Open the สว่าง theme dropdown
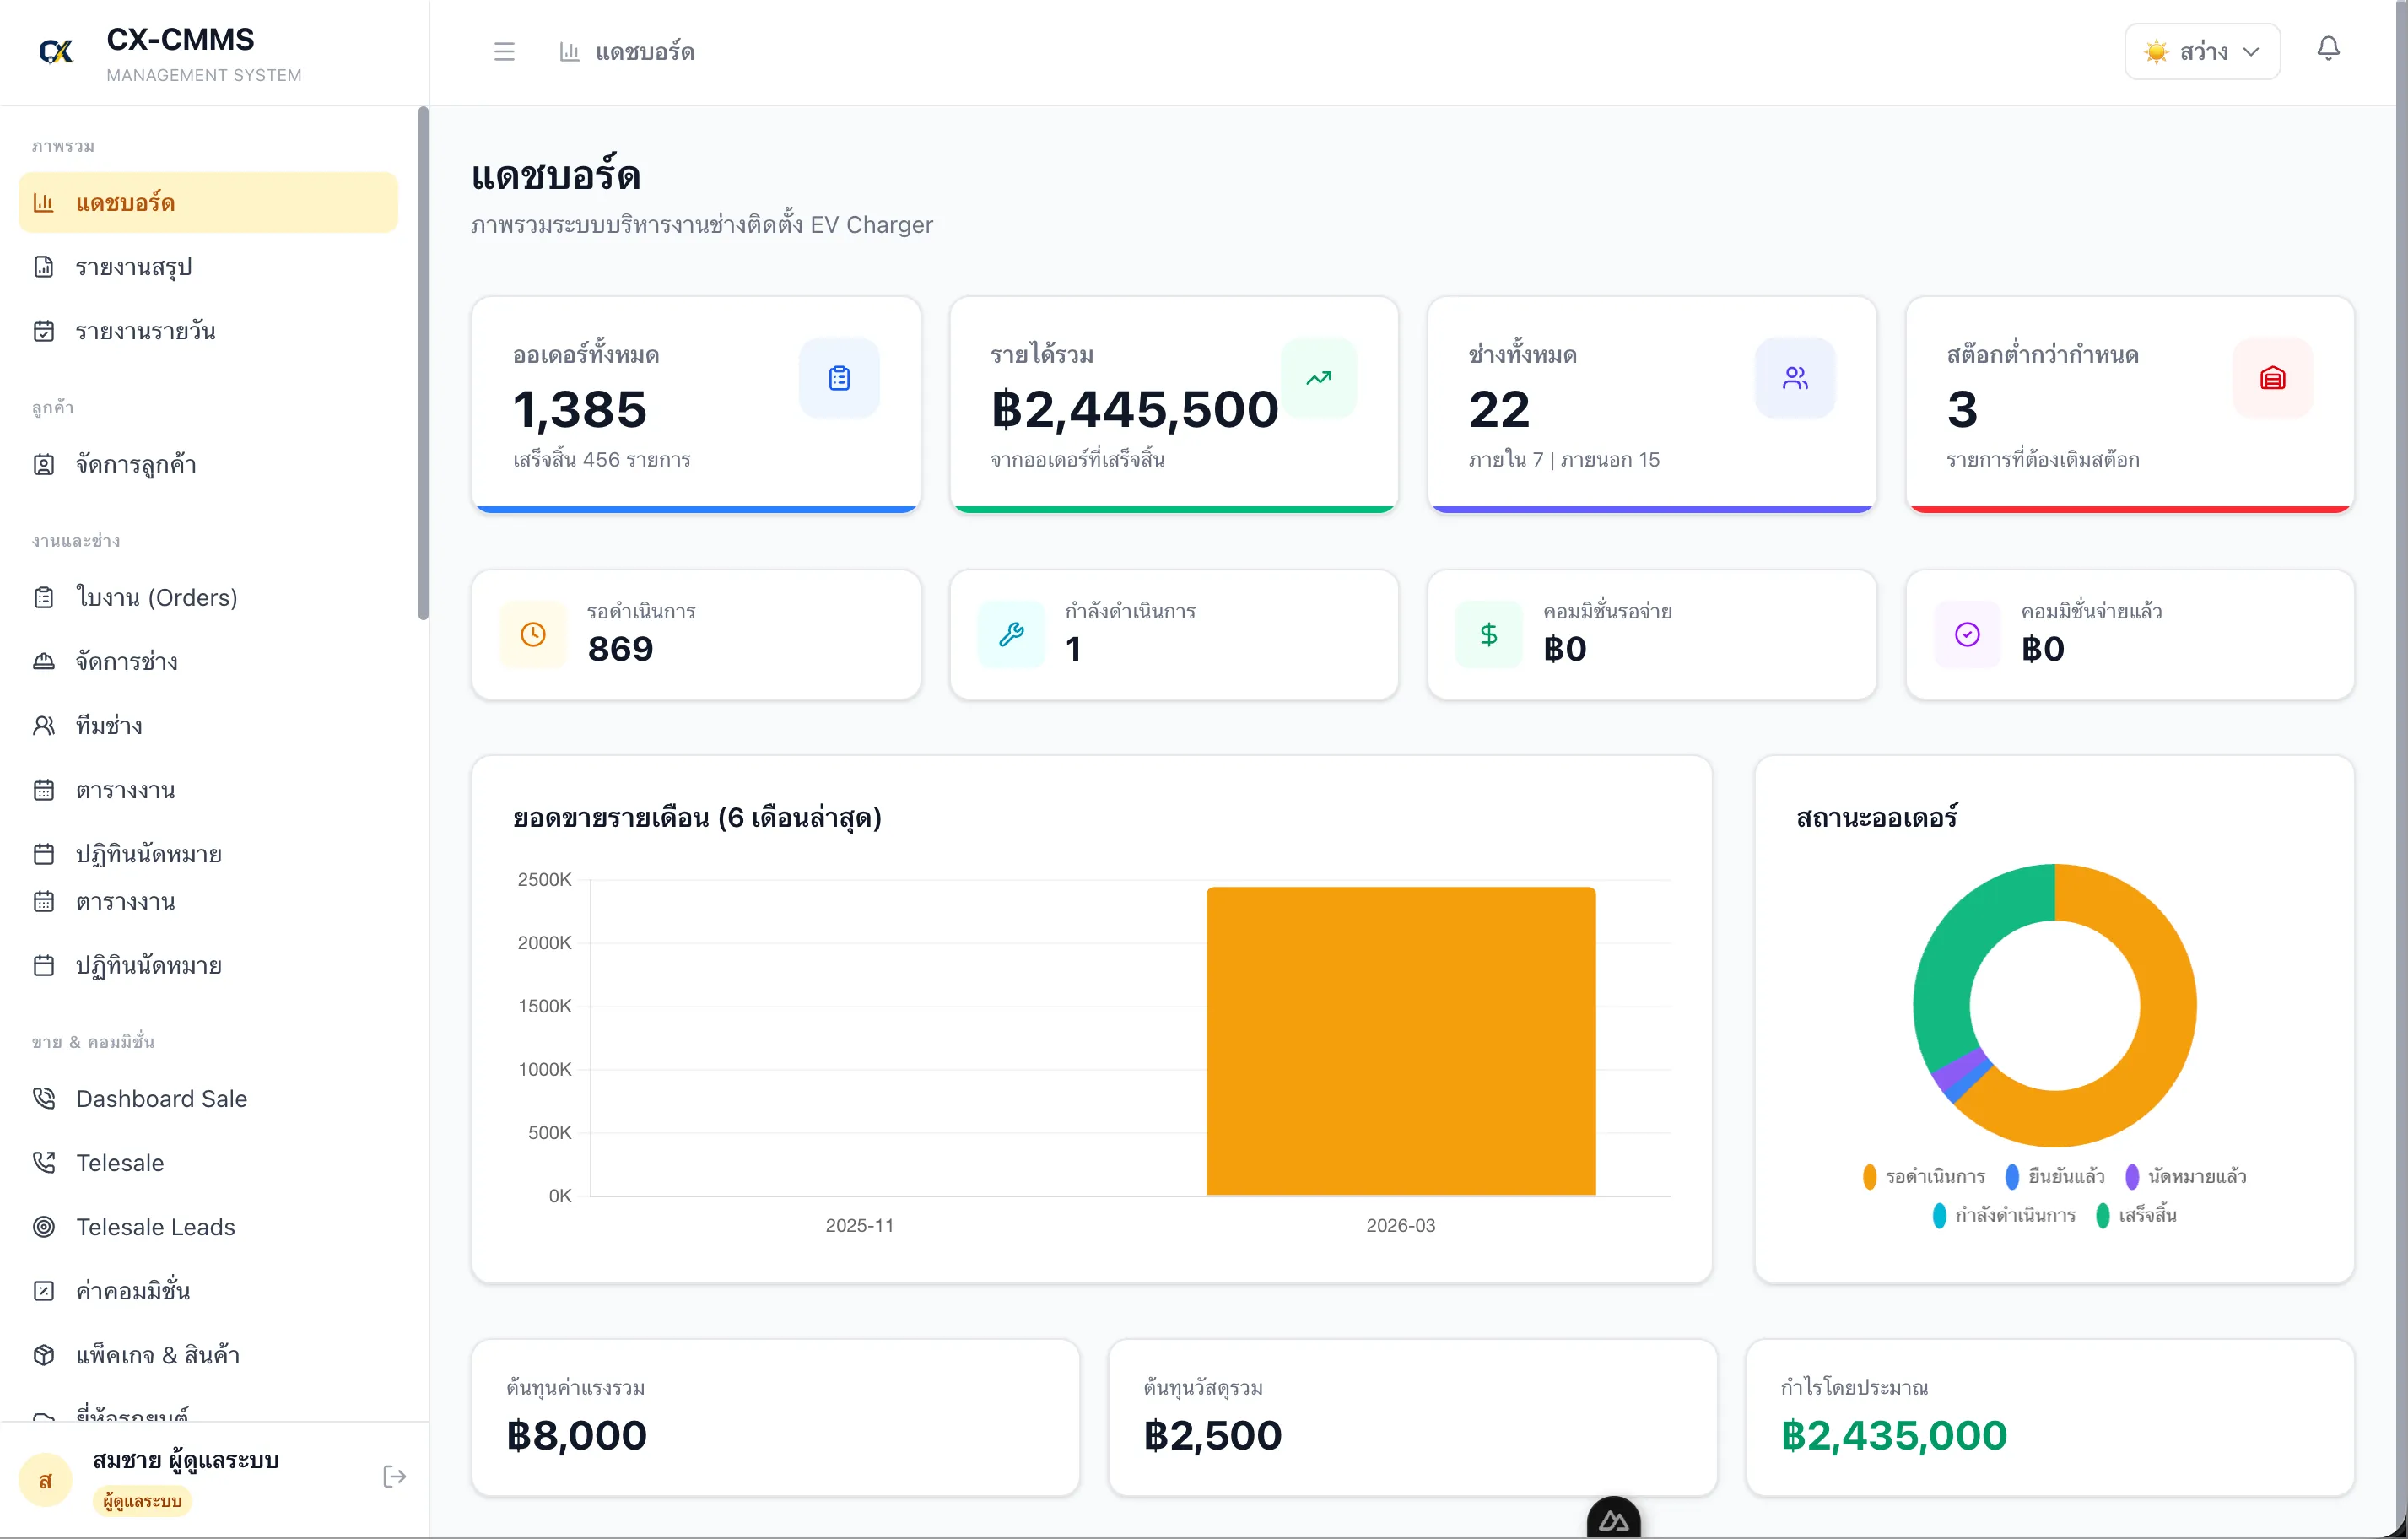The width and height of the screenshot is (2408, 1539). point(2201,51)
